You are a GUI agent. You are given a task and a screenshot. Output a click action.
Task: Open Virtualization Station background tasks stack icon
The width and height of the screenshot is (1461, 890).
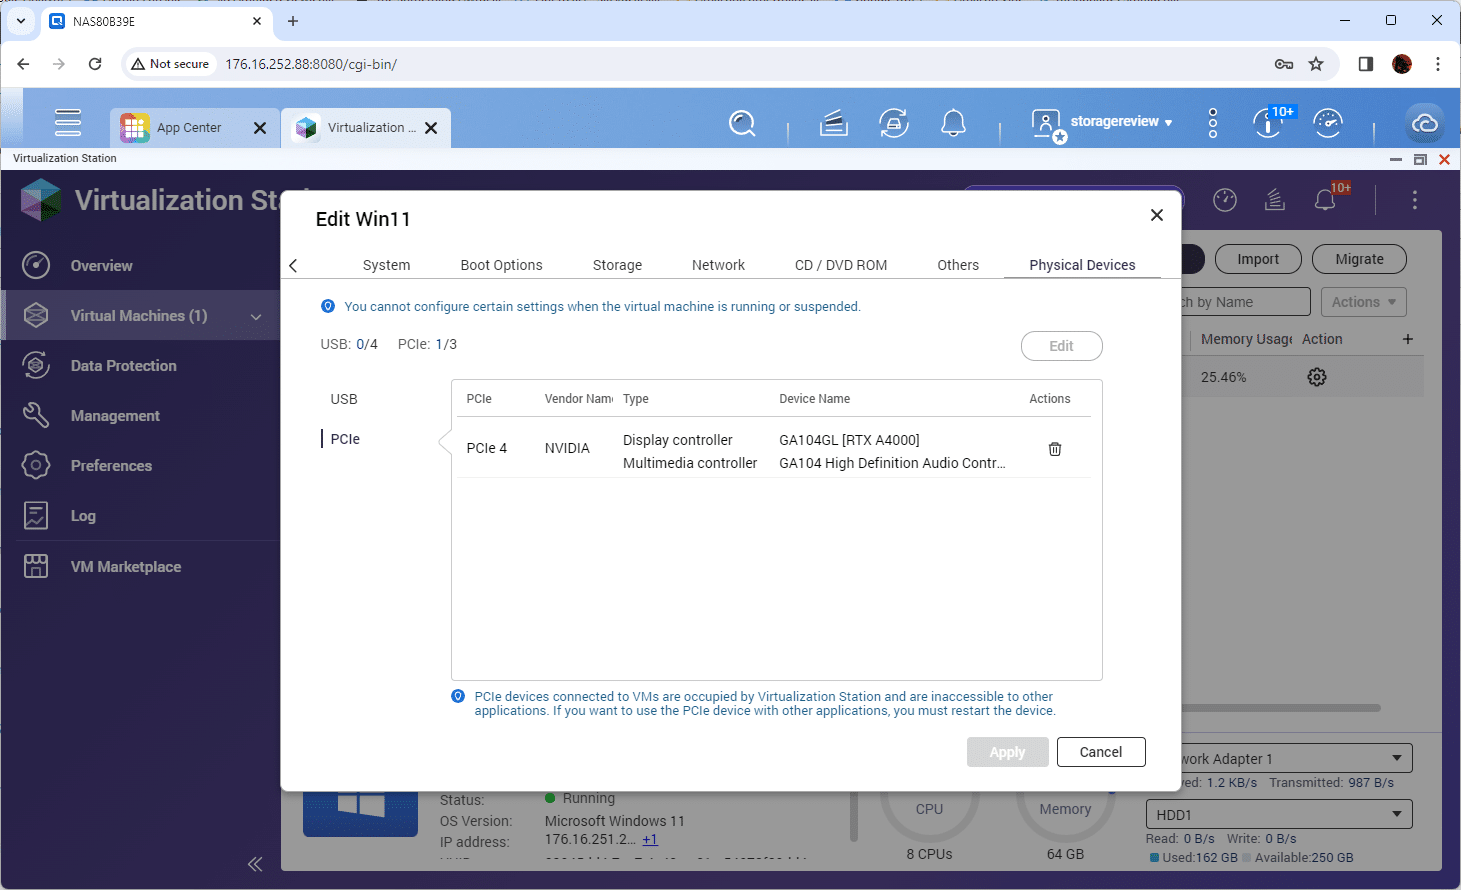(1275, 200)
